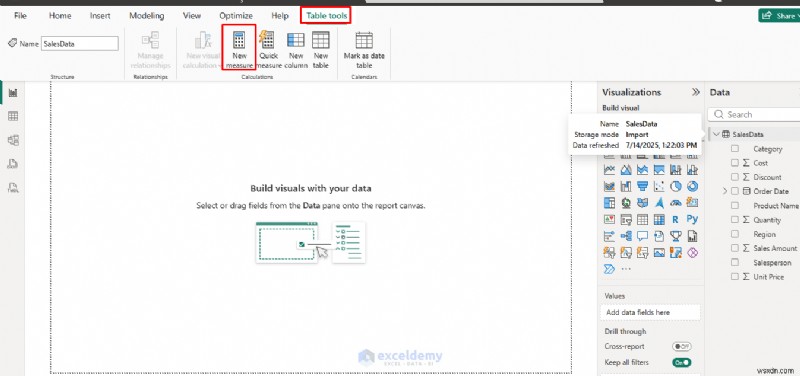Collapse the SalesData table tree
Screen dimensions: 800x376
716,134
